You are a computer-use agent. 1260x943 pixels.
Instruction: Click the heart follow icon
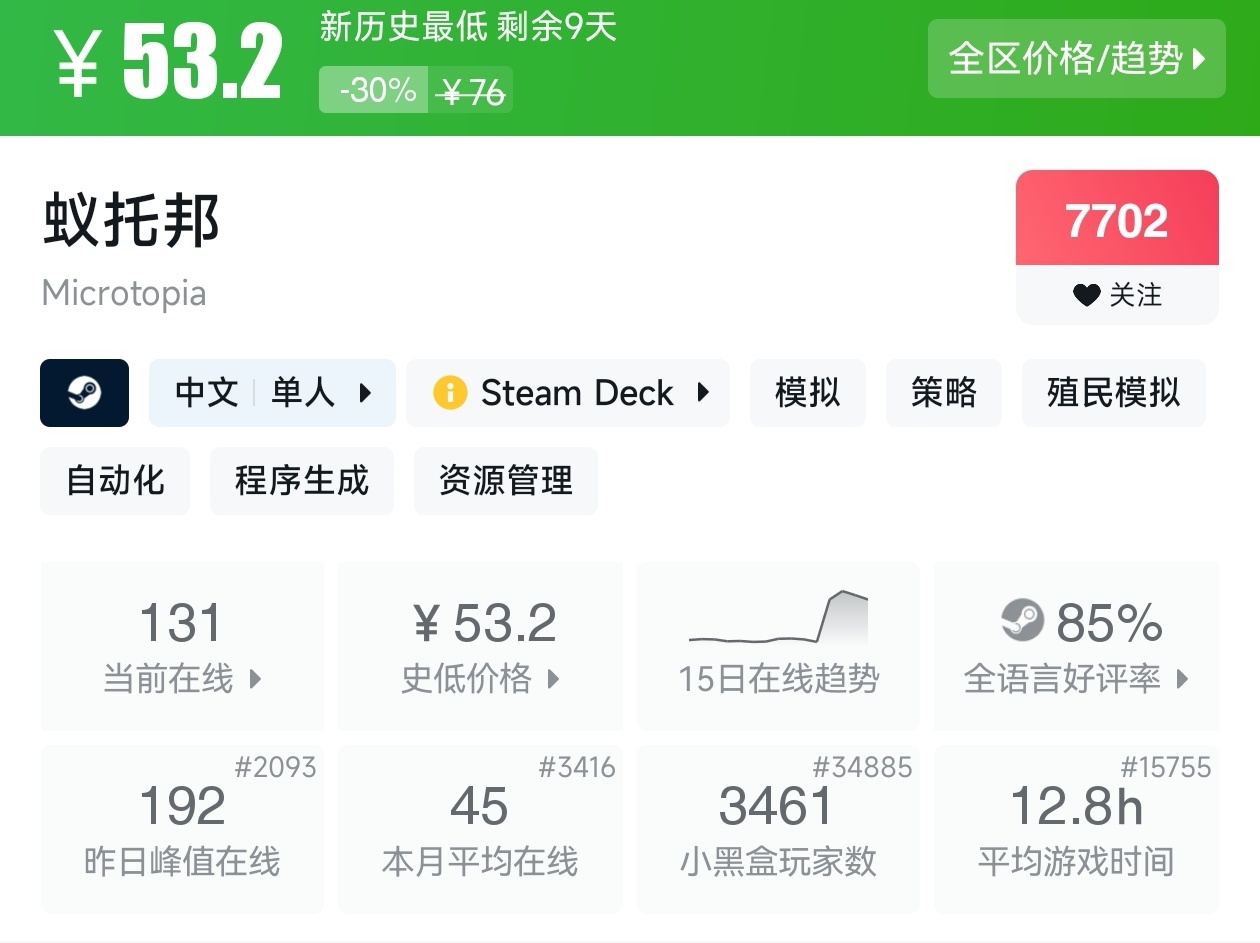pos(1086,295)
